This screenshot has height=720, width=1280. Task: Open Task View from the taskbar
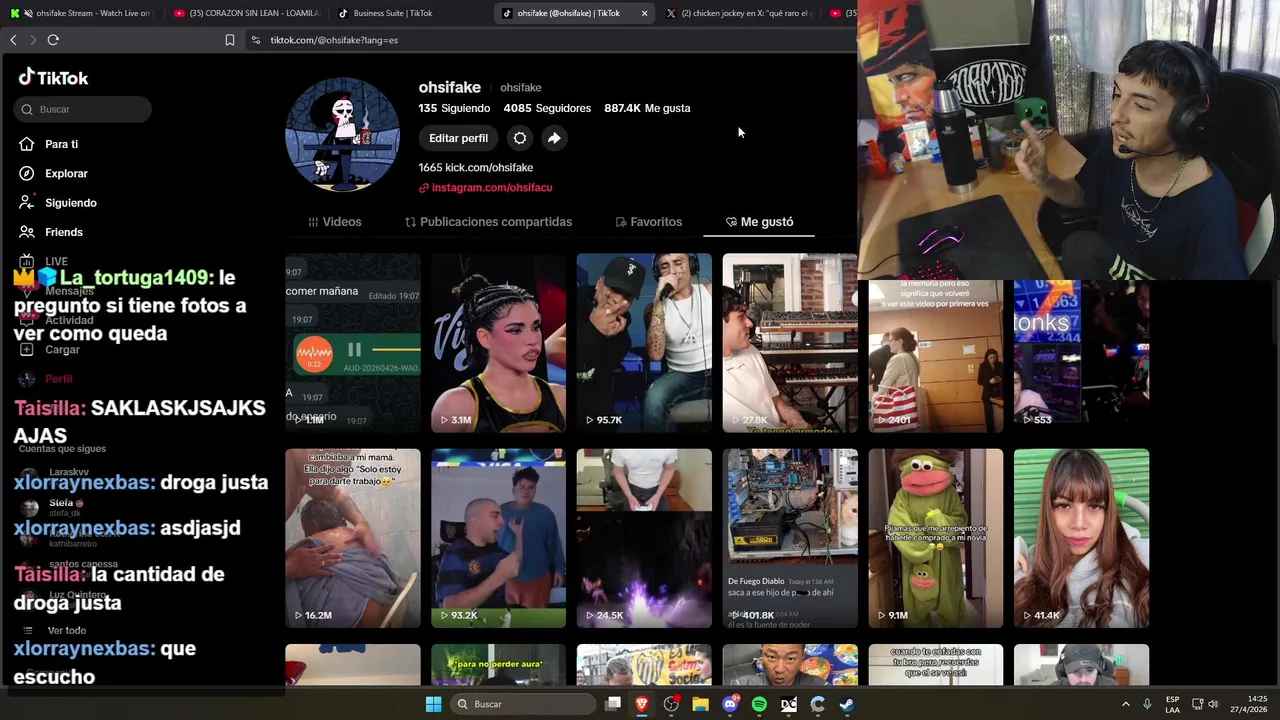point(613,704)
